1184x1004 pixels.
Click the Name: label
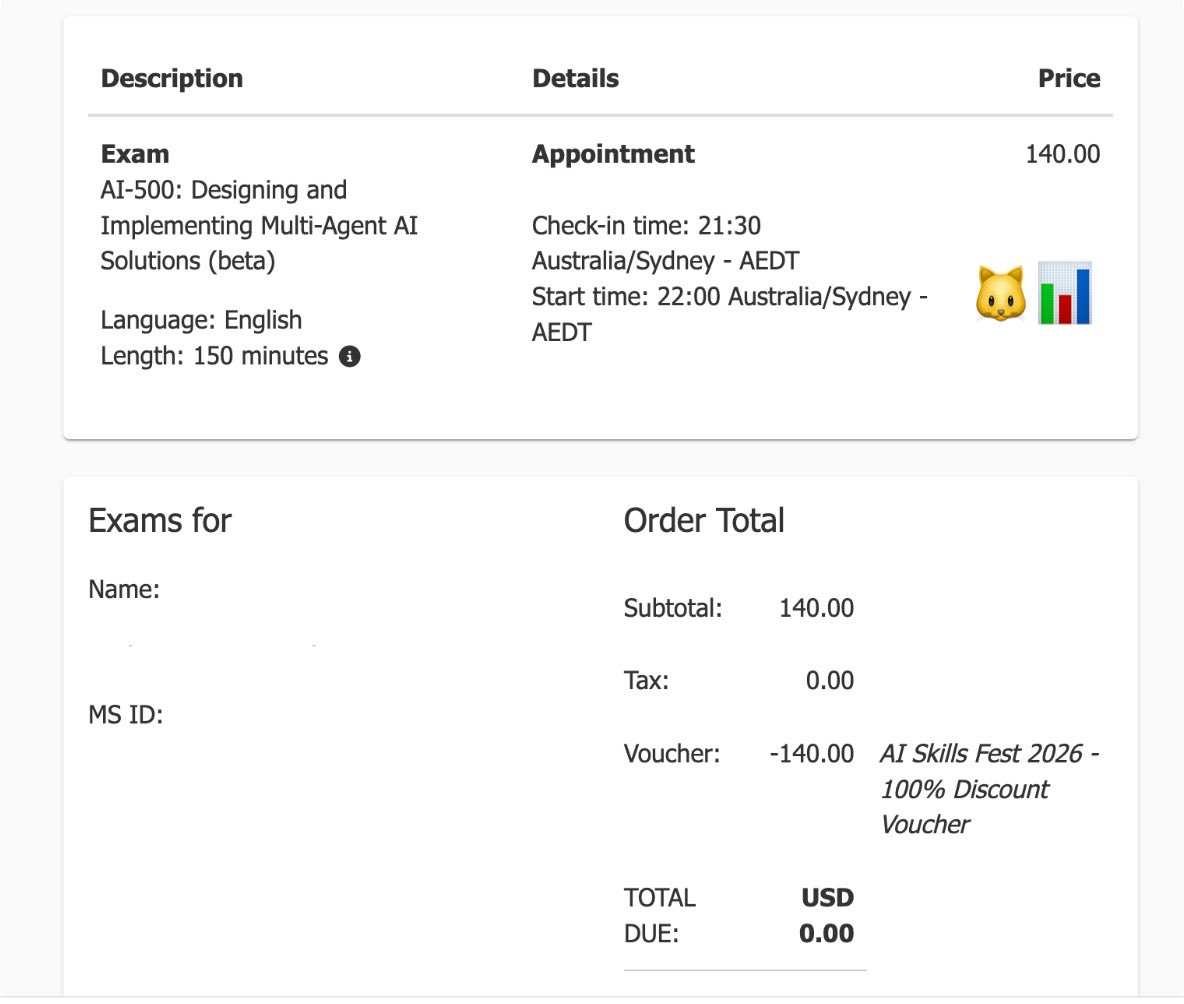[124, 590]
